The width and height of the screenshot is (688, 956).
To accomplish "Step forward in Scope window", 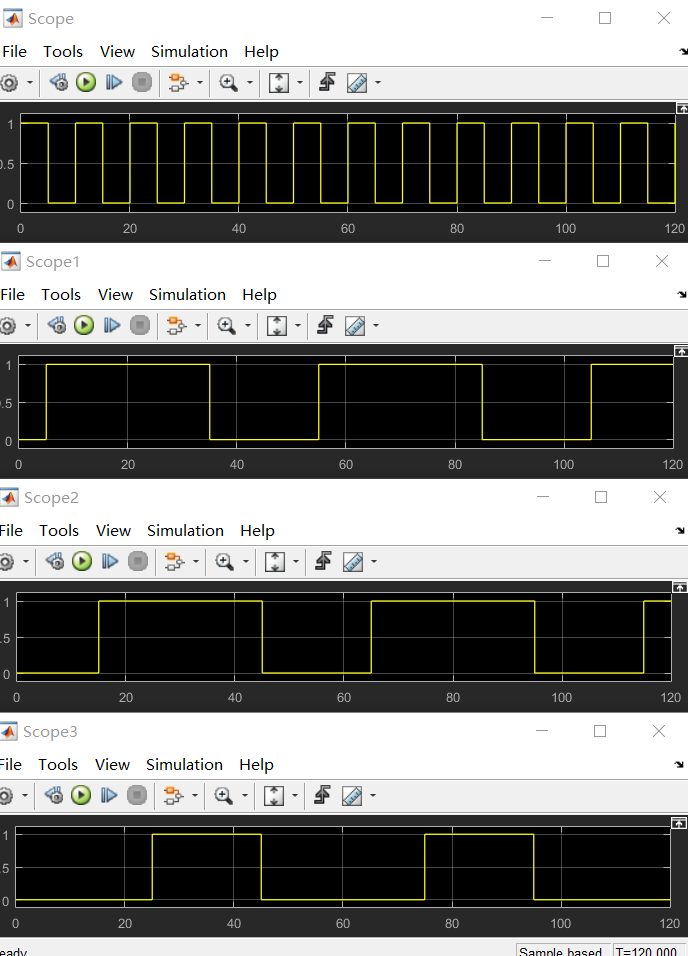I will point(114,82).
